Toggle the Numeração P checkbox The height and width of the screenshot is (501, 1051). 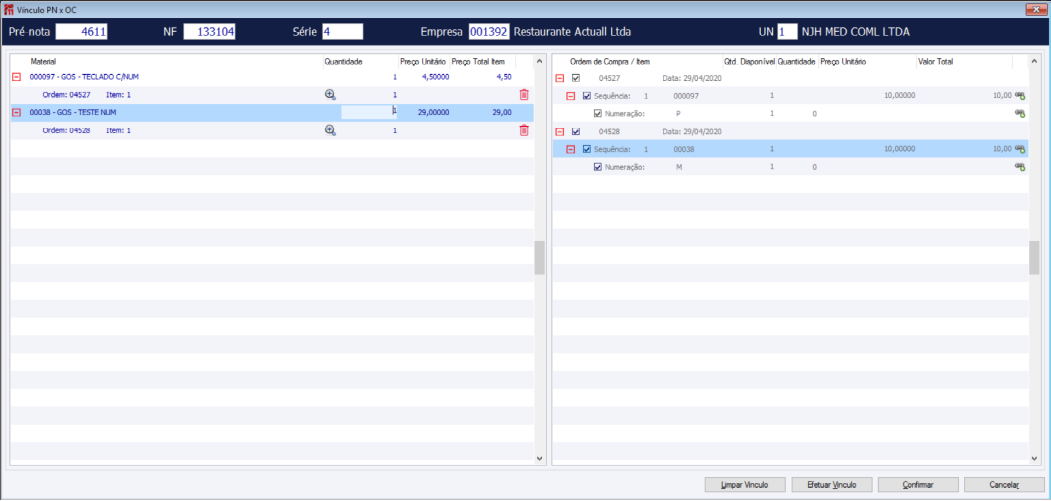click(598, 113)
